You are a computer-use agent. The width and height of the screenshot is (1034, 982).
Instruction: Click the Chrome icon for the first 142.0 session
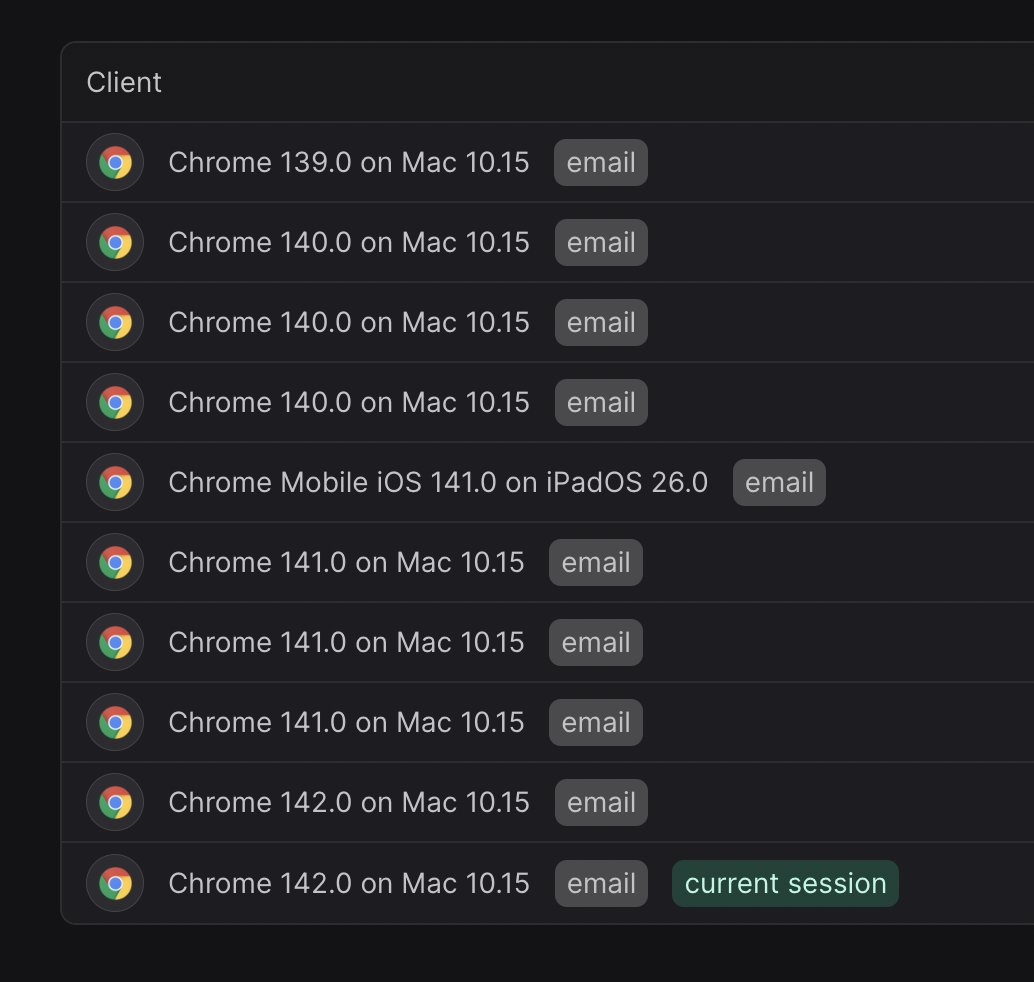(114, 802)
